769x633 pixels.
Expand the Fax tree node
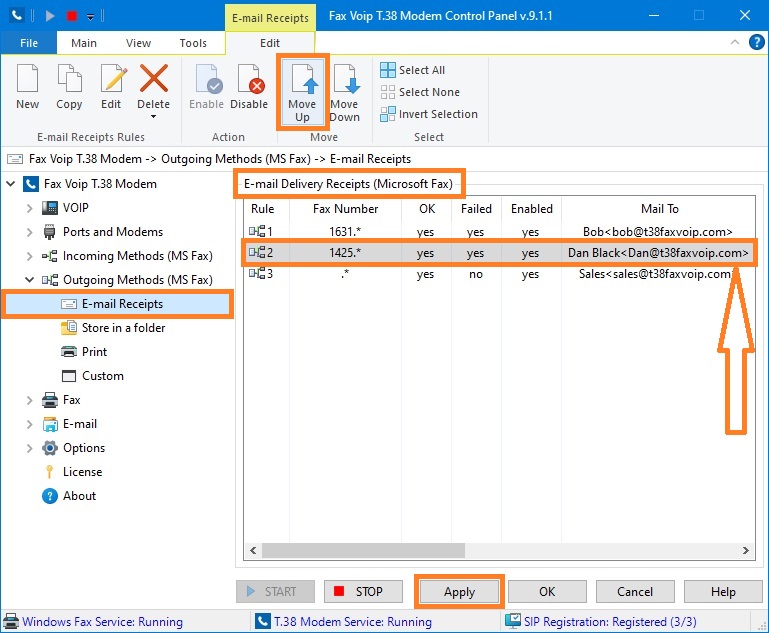pyautogui.click(x=29, y=400)
